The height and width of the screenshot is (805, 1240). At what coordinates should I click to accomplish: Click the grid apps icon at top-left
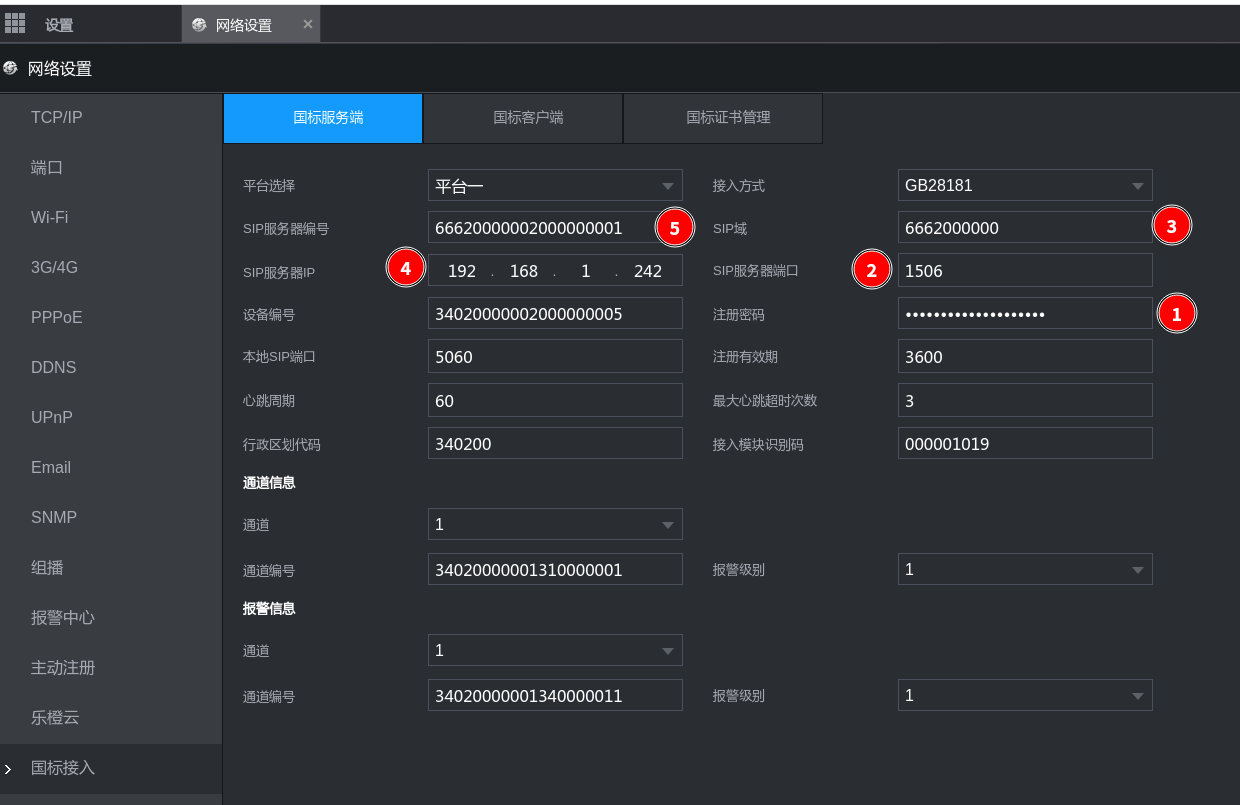(x=15, y=23)
